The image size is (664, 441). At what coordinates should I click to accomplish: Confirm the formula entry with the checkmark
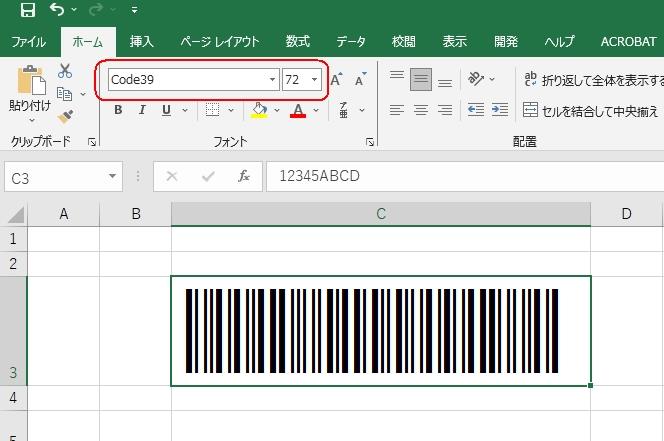click(208, 176)
